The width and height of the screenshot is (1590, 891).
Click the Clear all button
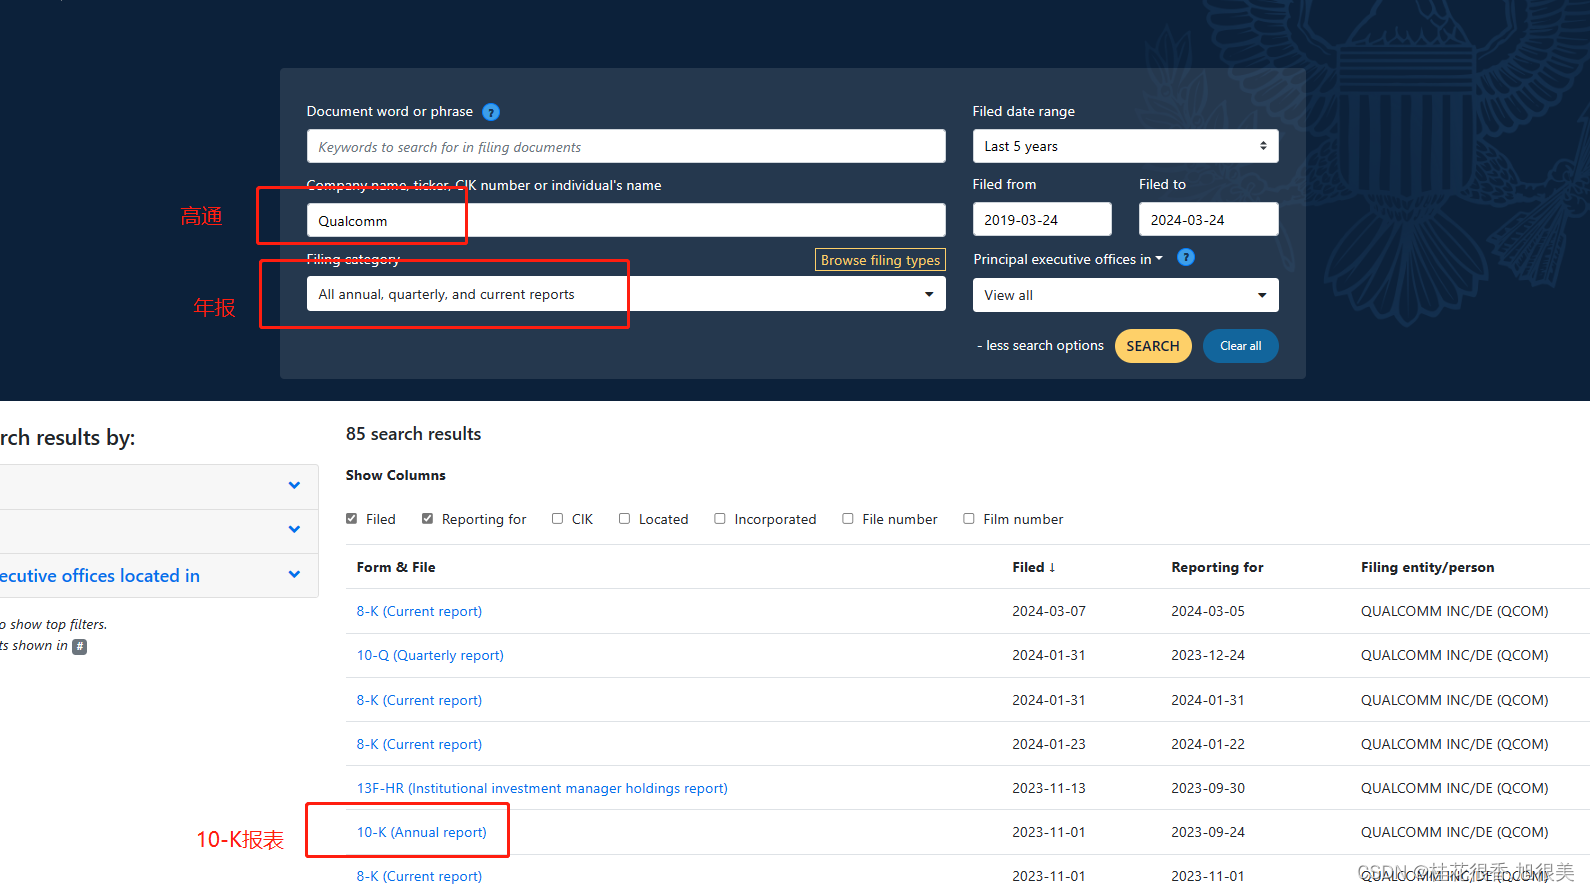[x=1241, y=346]
